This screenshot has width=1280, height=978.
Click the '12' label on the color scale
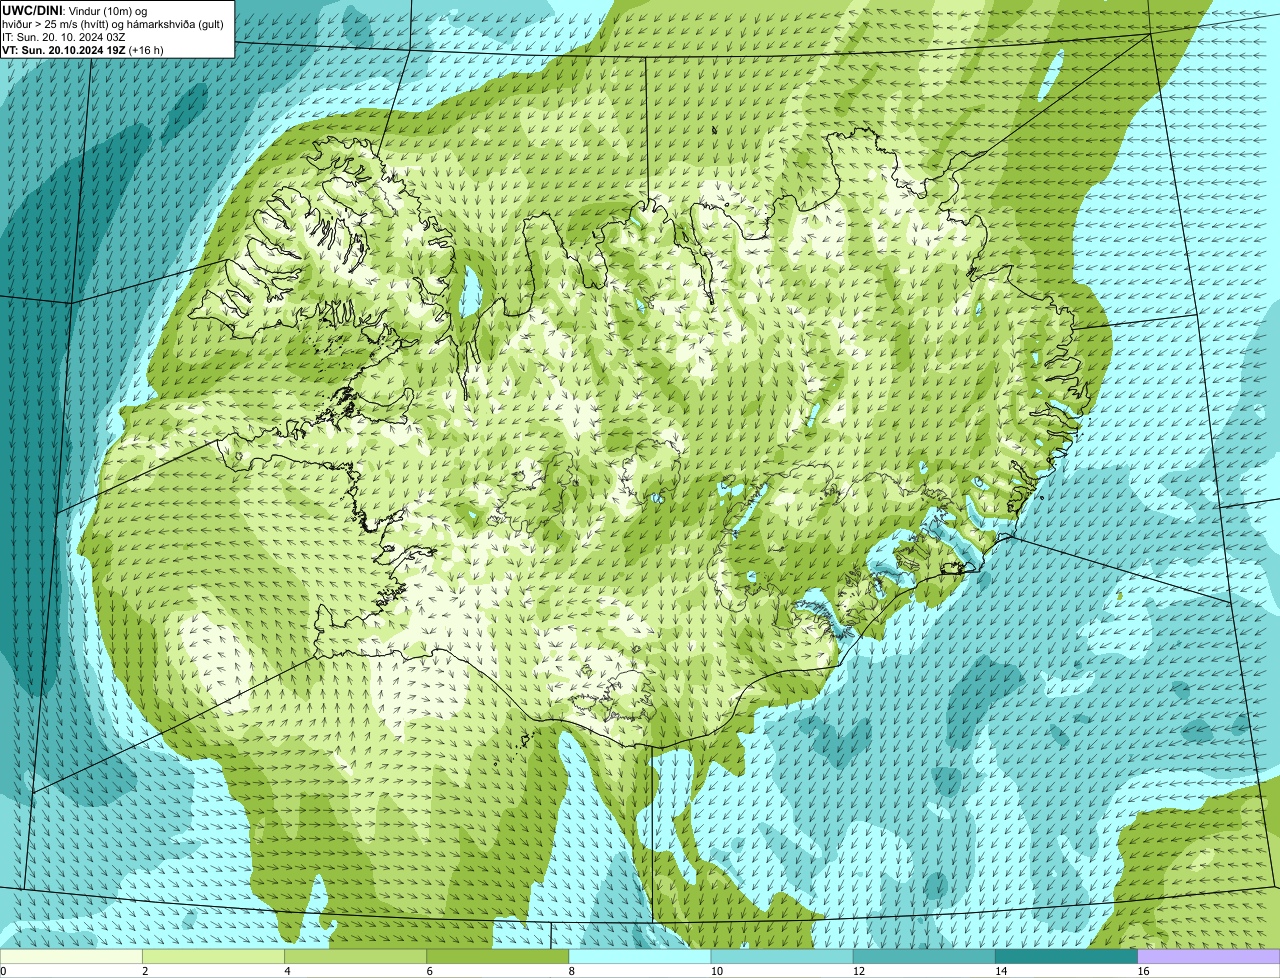point(858,971)
